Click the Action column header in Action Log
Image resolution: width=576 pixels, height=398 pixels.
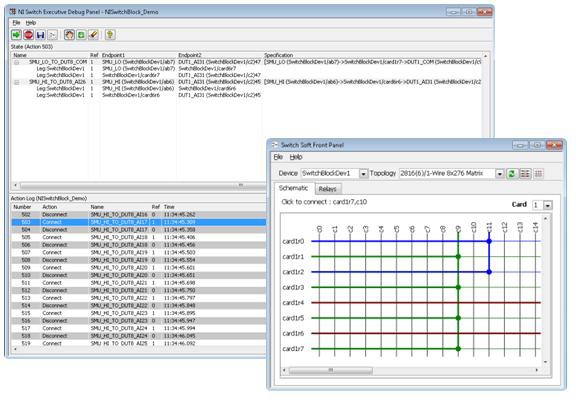click(50, 207)
